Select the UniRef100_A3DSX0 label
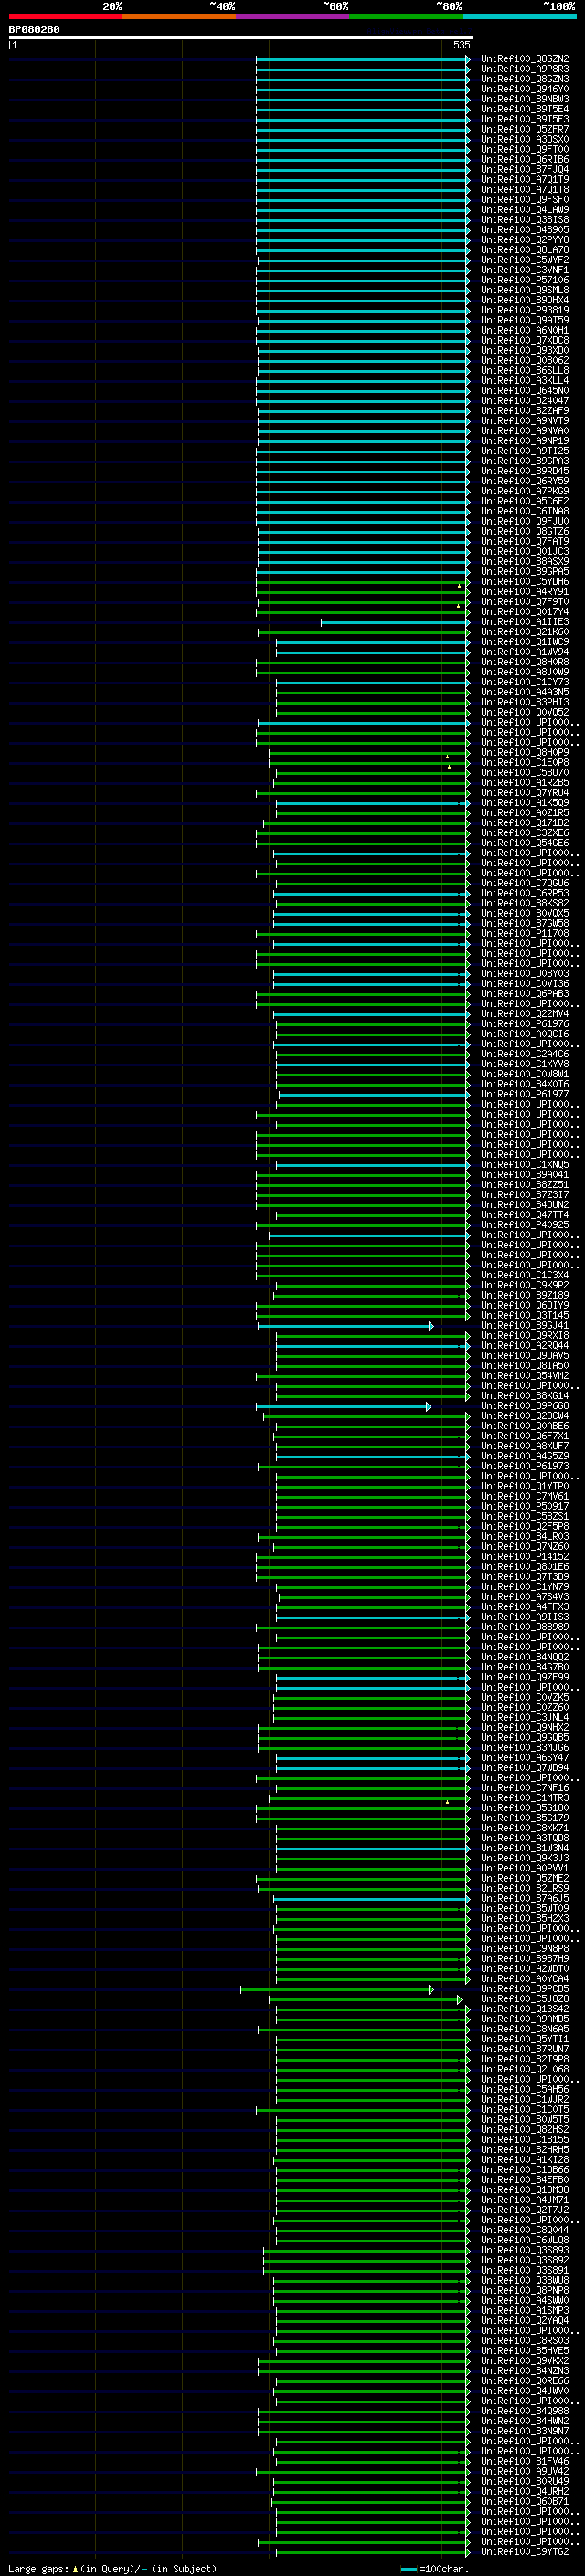This screenshot has width=585, height=2576. pyautogui.click(x=525, y=139)
